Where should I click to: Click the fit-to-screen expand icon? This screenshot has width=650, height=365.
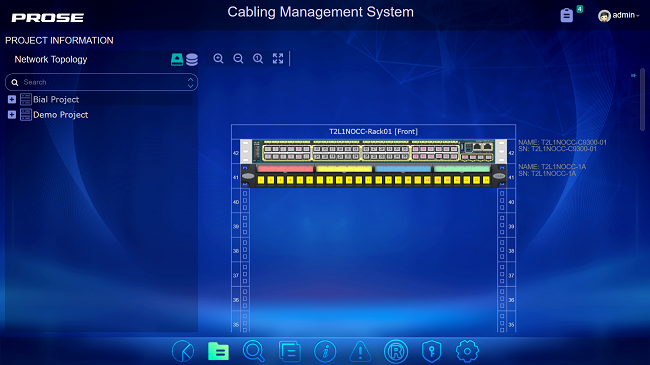pos(278,58)
